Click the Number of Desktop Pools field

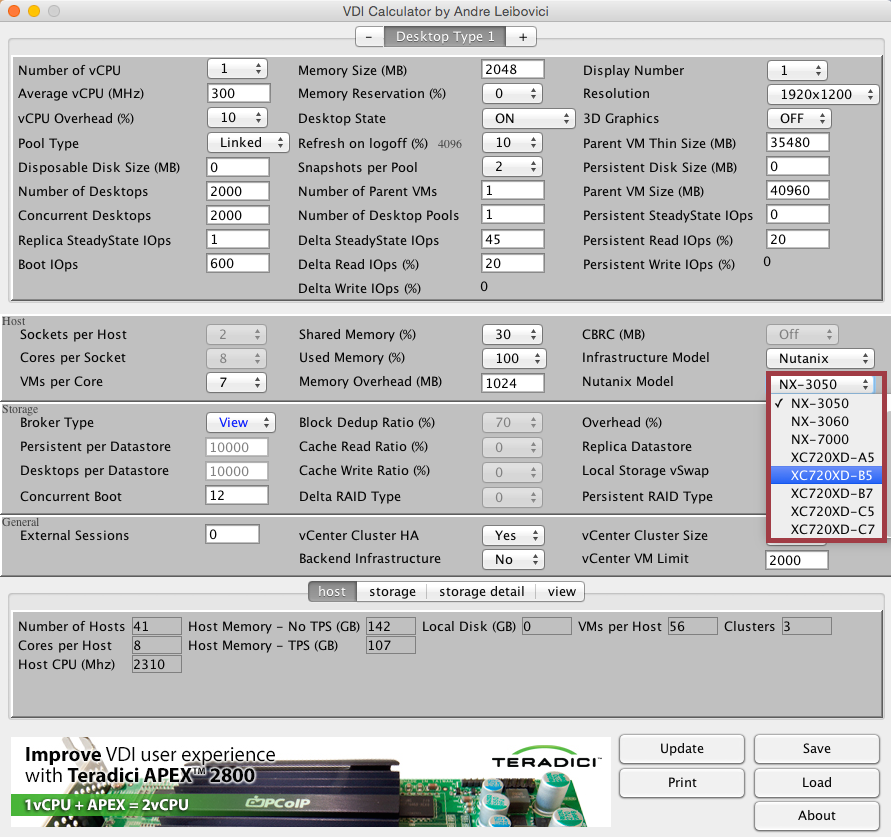point(513,214)
